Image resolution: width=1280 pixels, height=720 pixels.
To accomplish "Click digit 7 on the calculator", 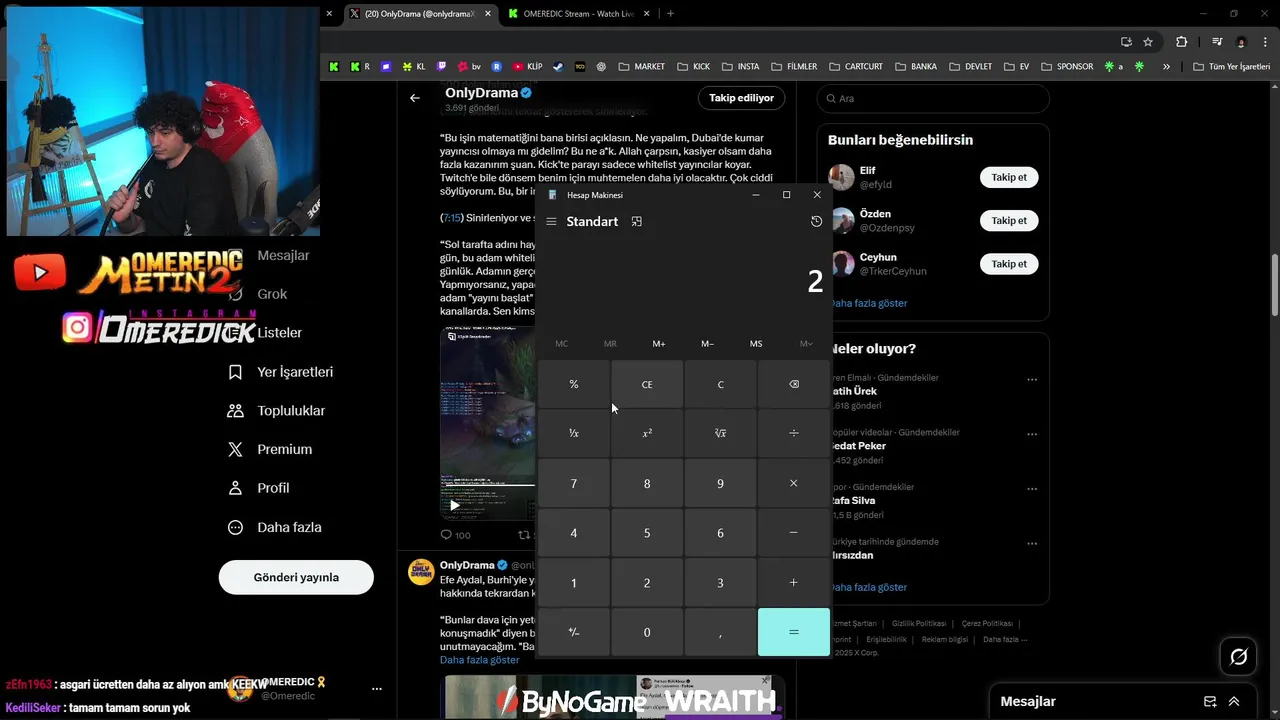I will 574,483.
